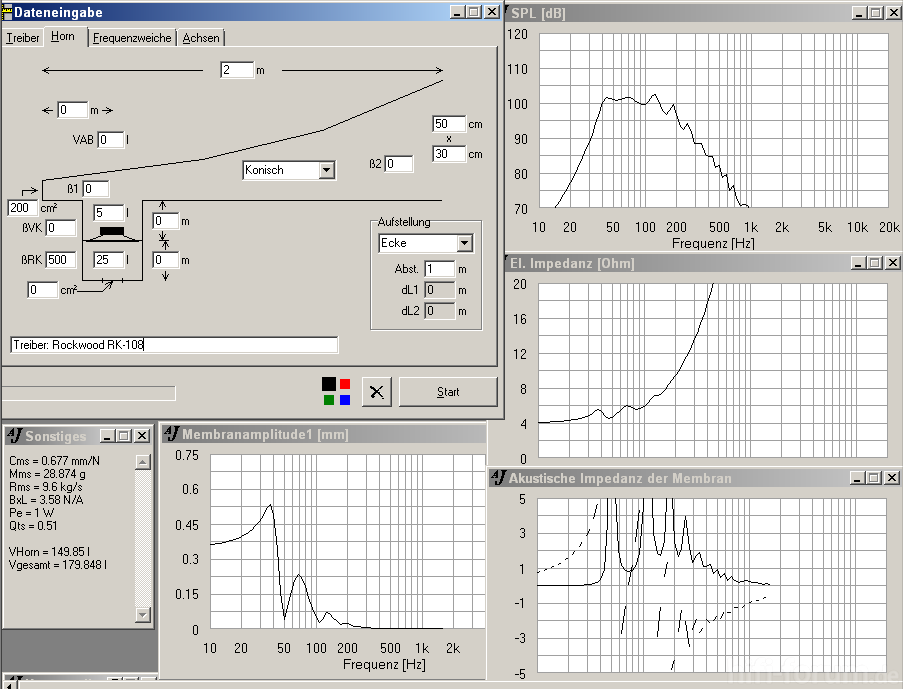Click the dL1 field

[439, 290]
